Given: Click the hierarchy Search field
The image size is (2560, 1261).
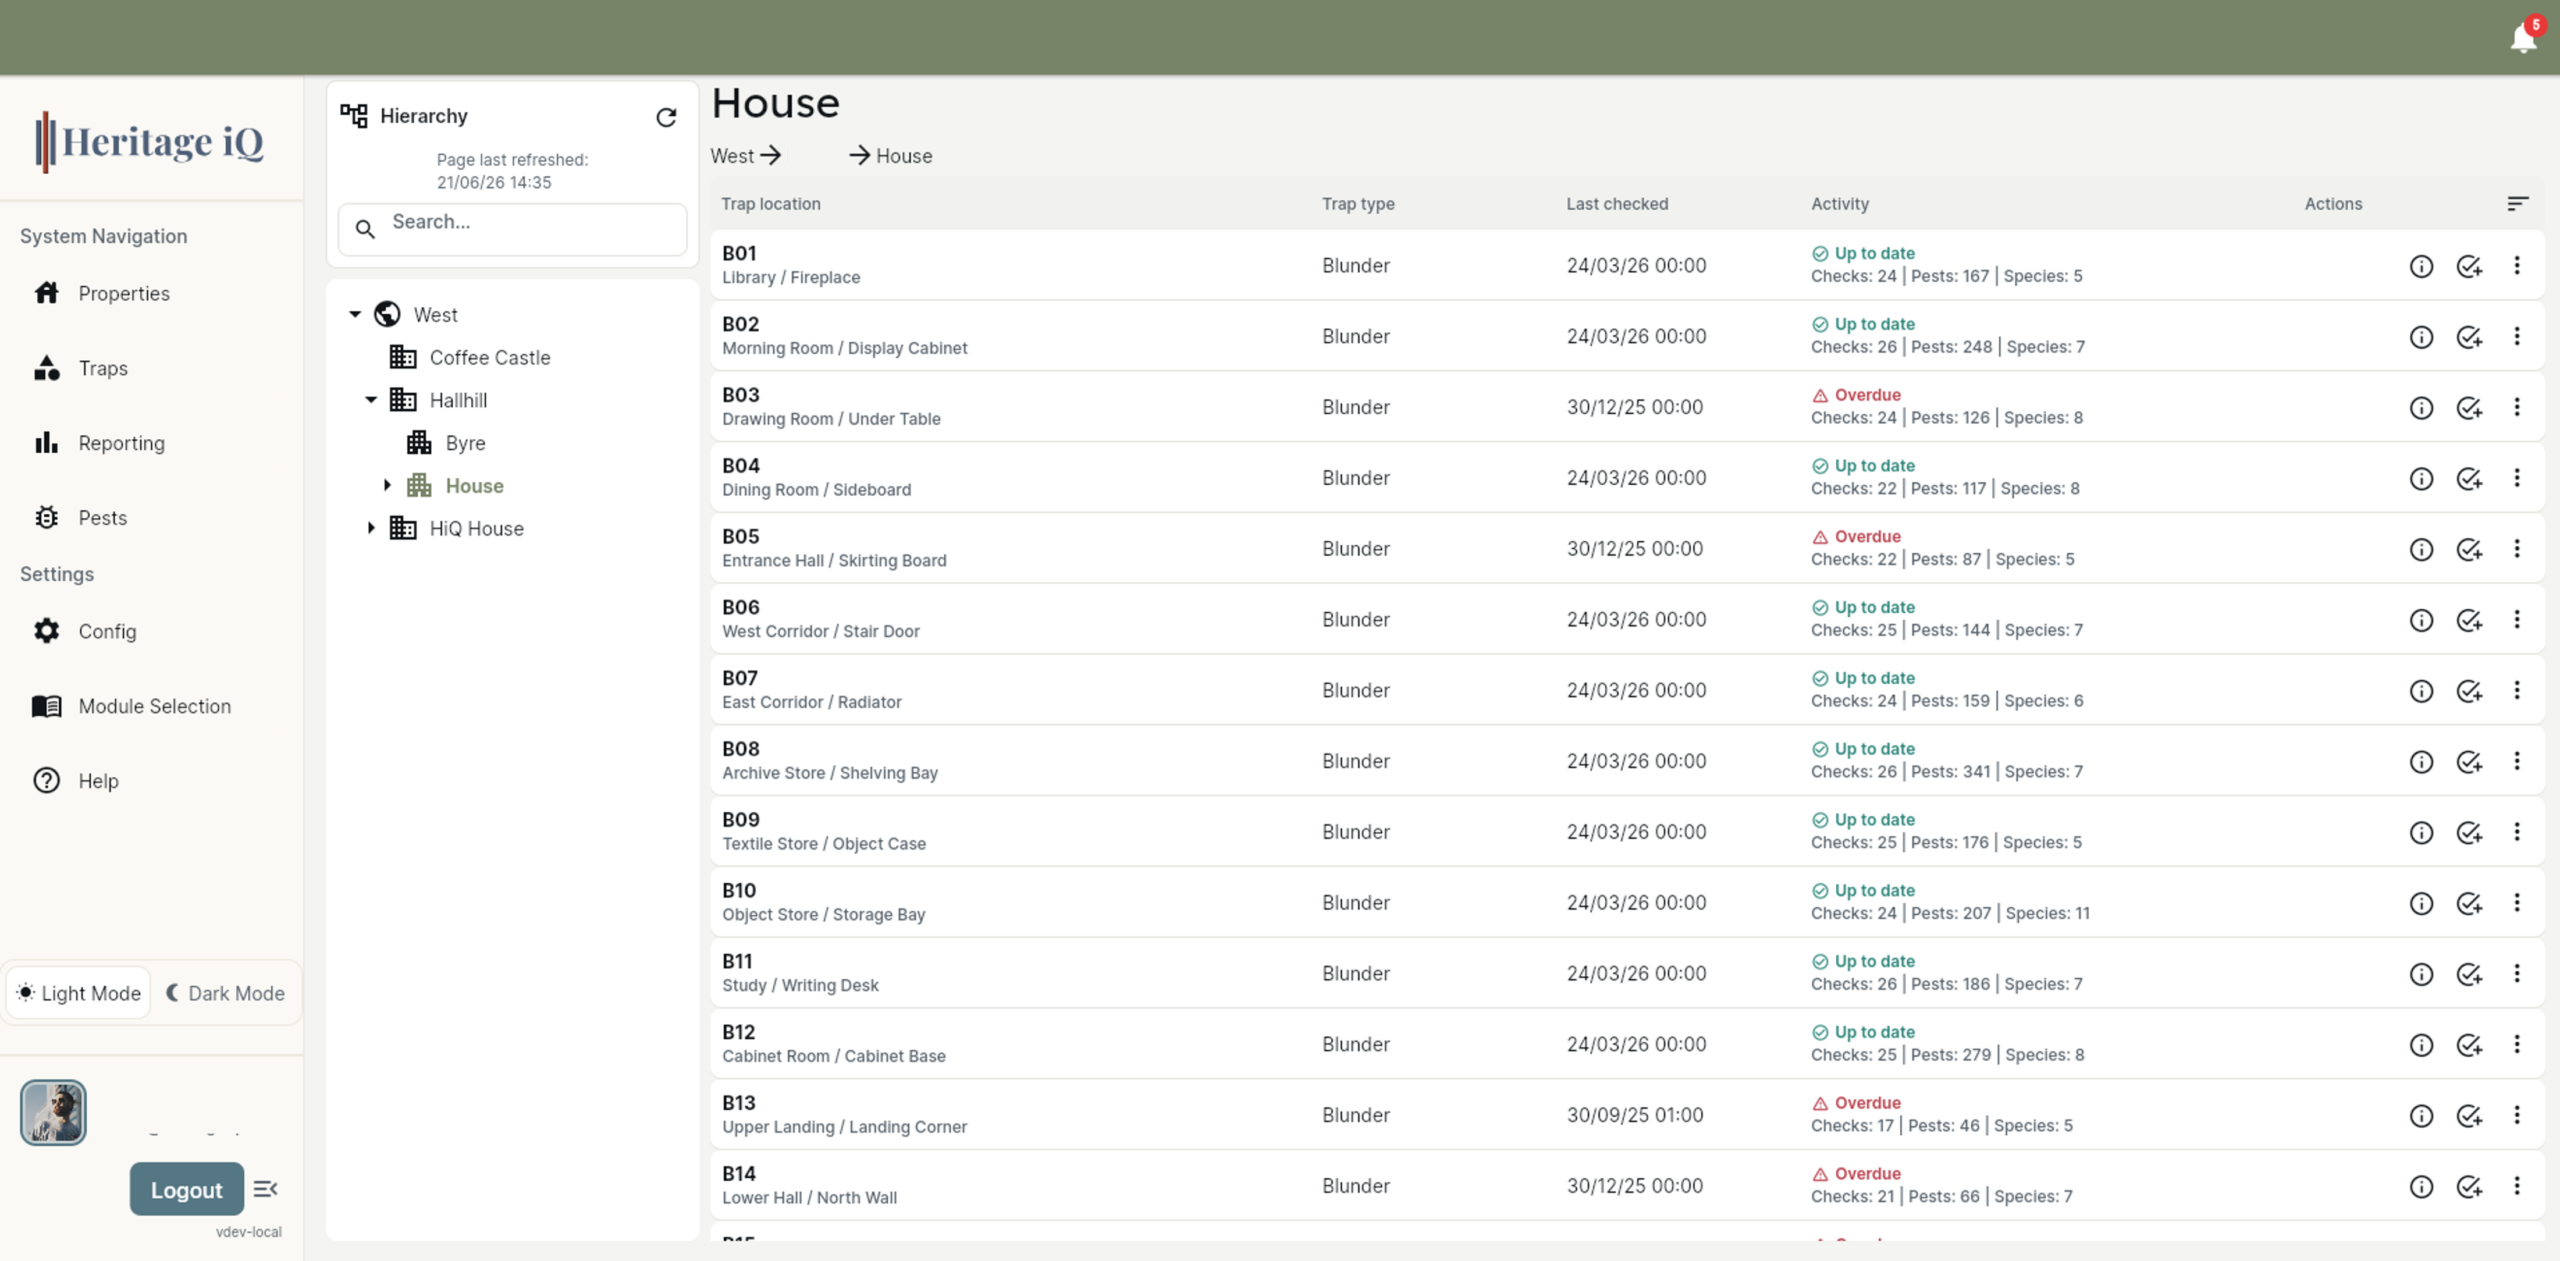Looking at the screenshot, I should 512,229.
